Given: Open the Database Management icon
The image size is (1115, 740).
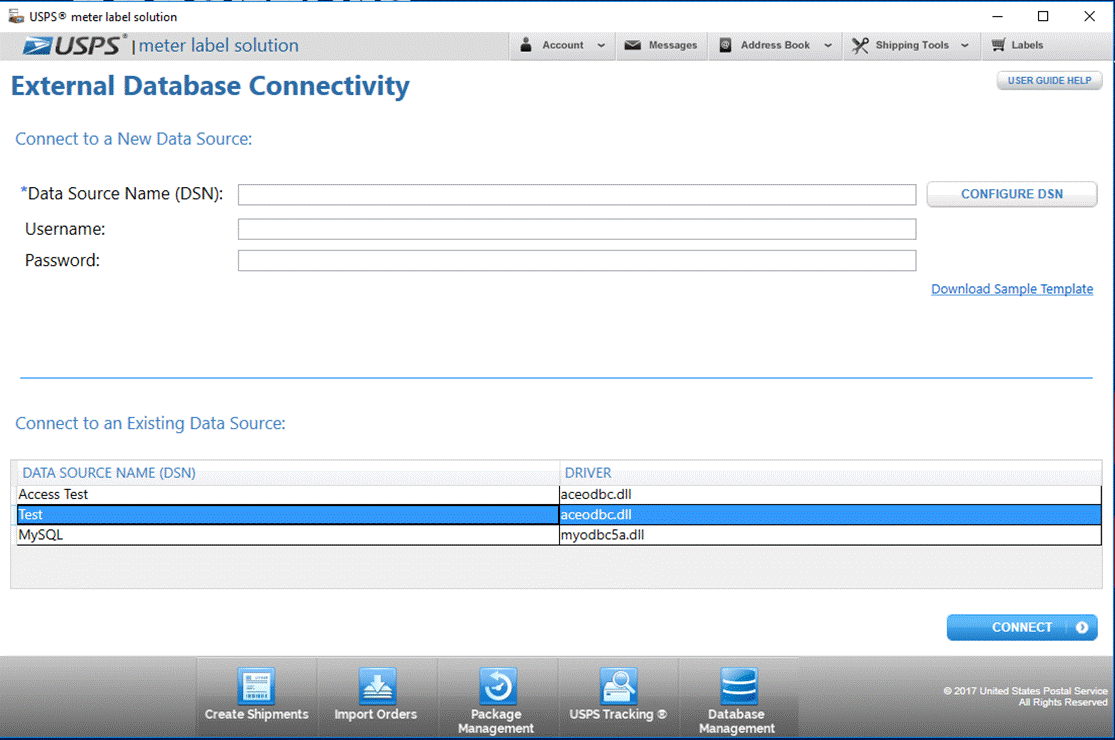Looking at the screenshot, I should tap(738, 686).
